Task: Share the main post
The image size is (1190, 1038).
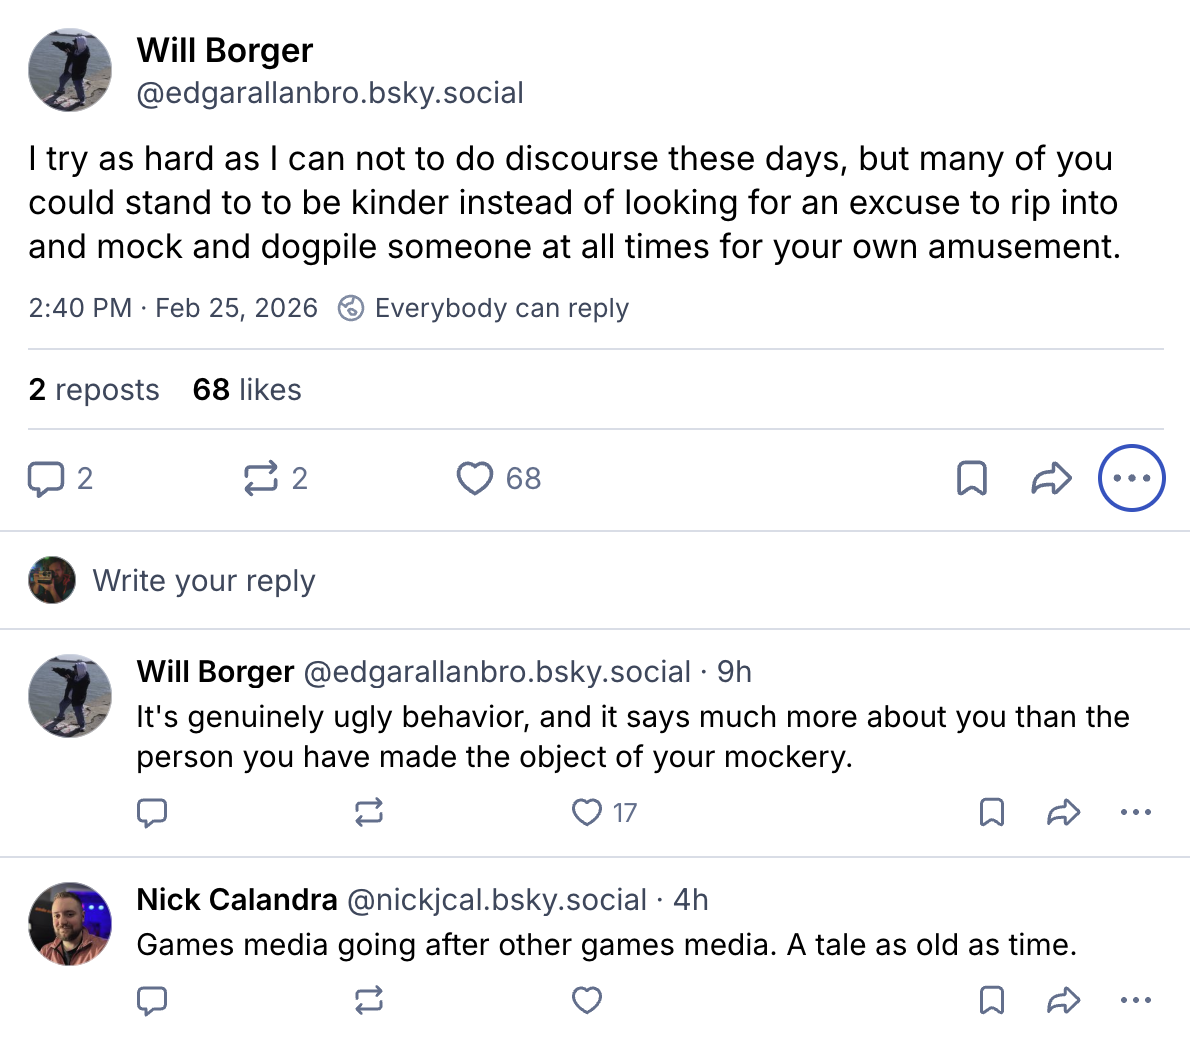Action: tap(1051, 479)
